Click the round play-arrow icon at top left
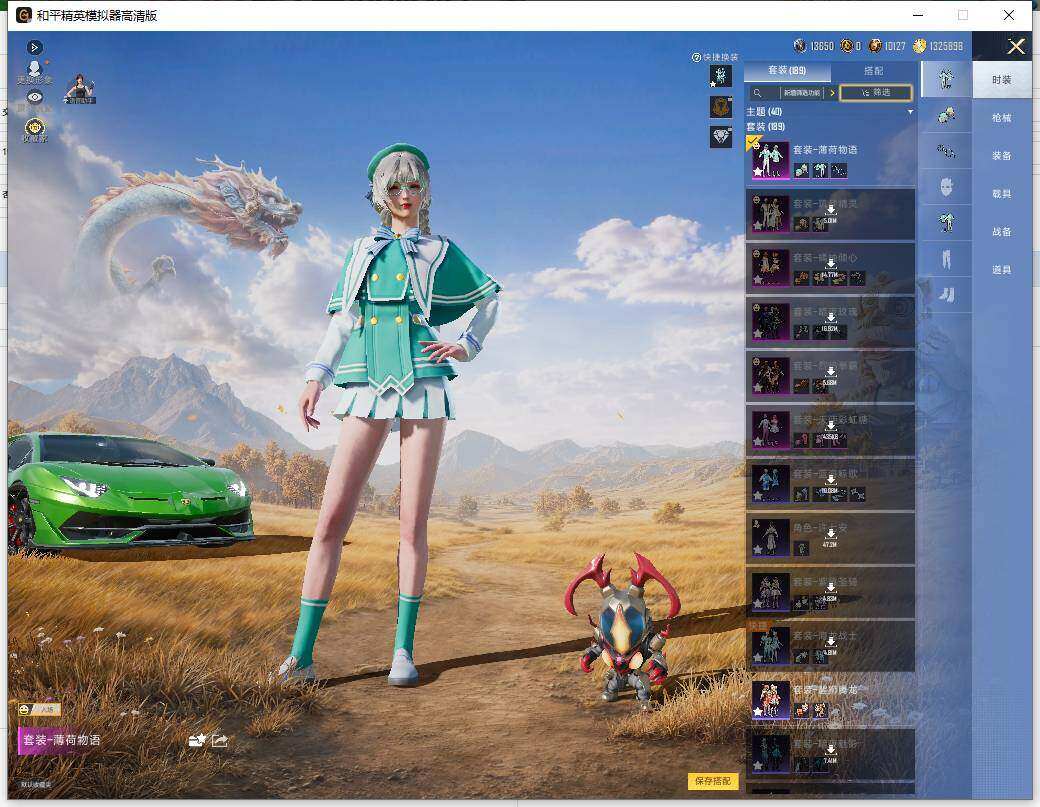 [x=35, y=47]
